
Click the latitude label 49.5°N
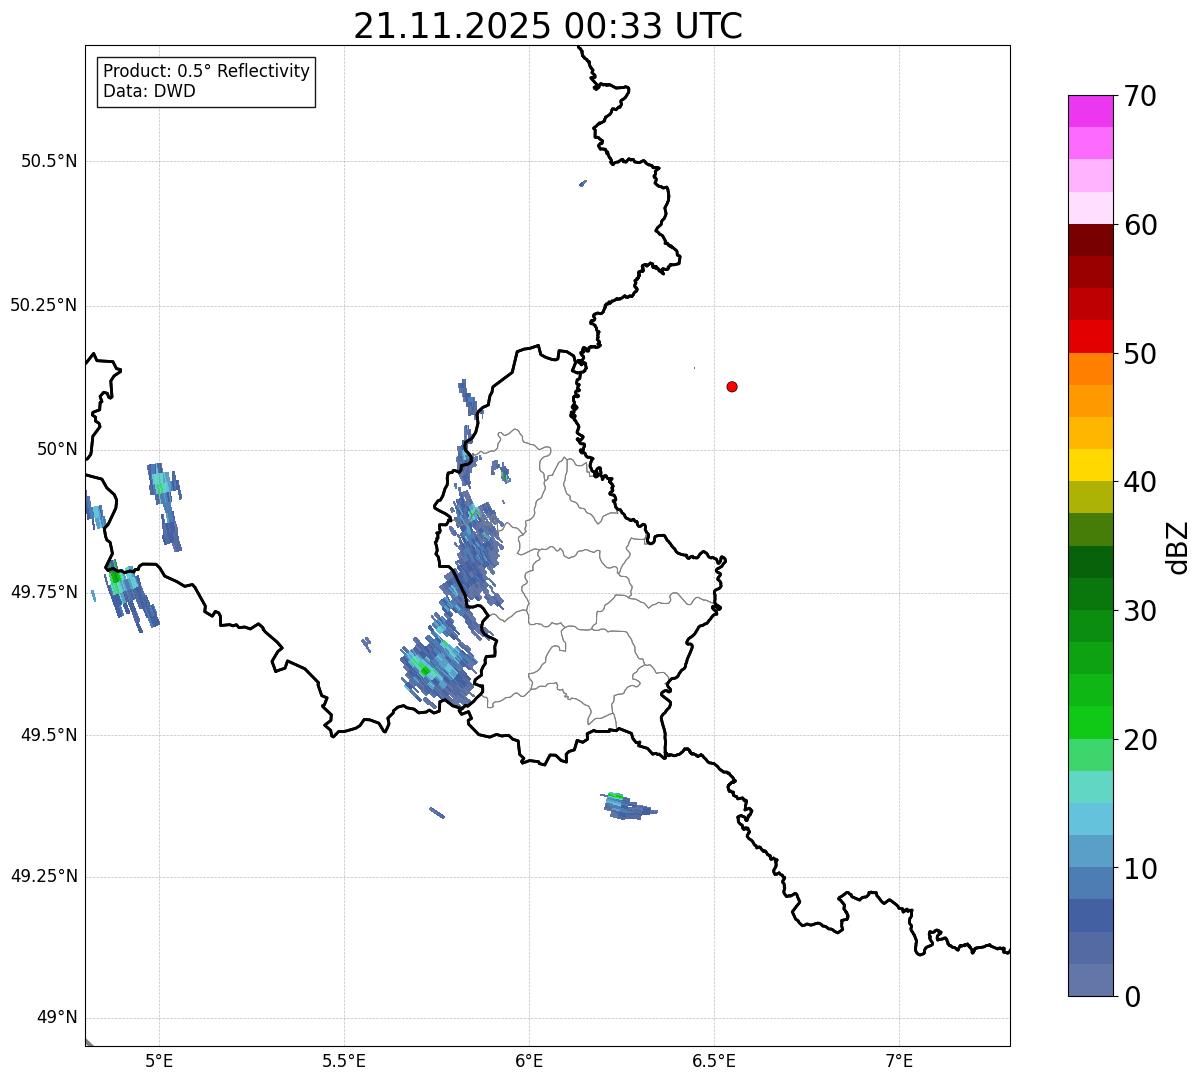coord(49,735)
